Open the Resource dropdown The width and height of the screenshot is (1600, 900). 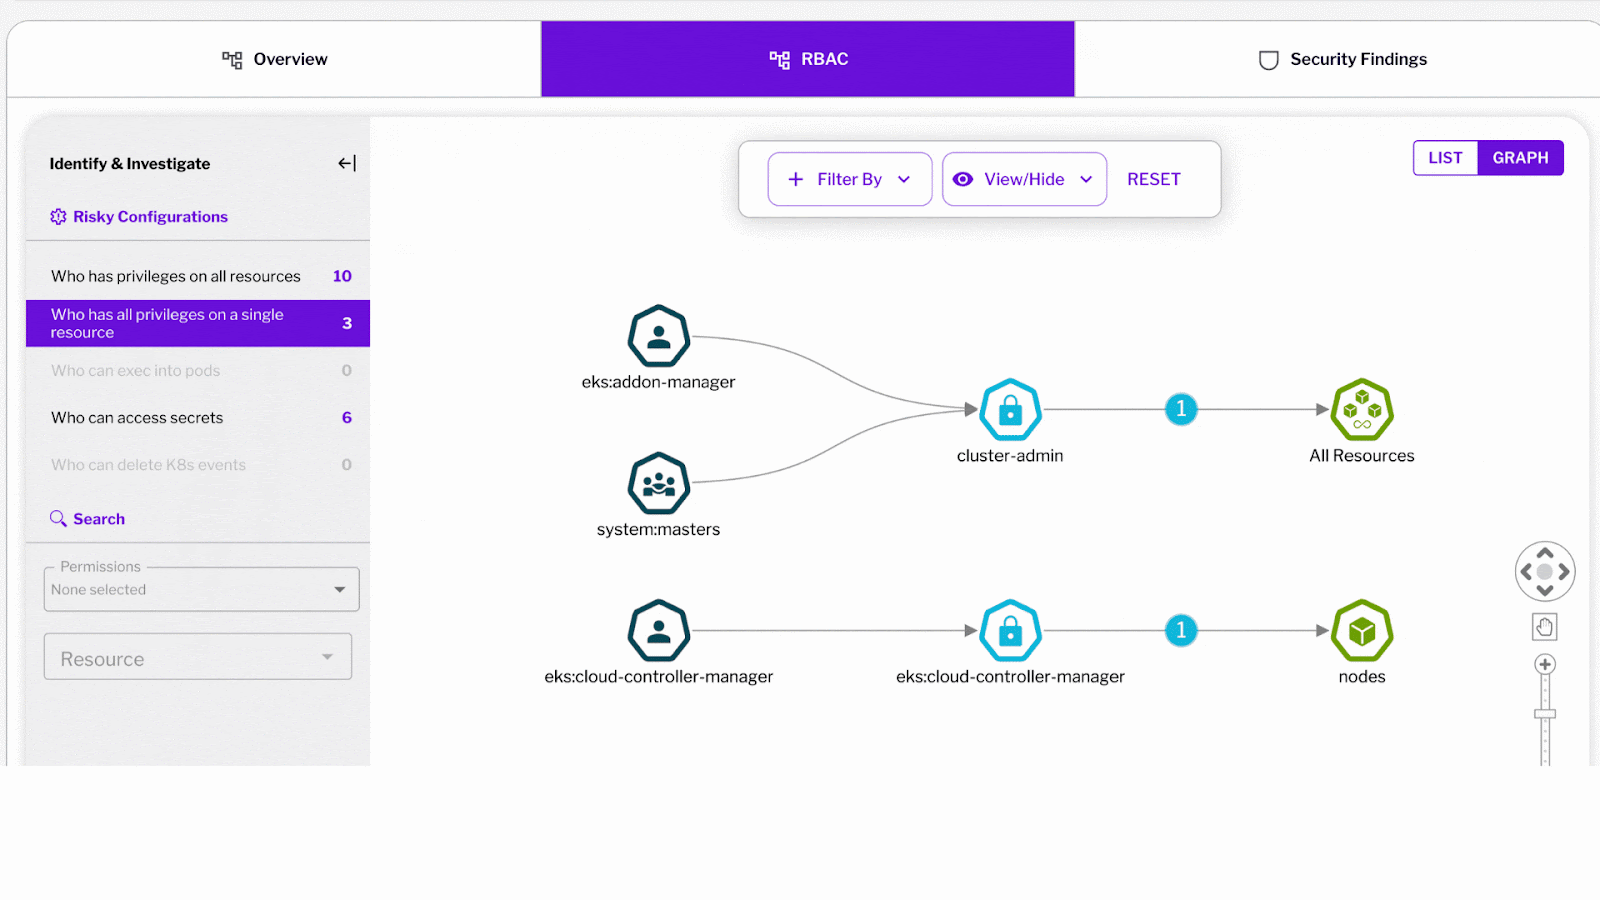pos(198,657)
